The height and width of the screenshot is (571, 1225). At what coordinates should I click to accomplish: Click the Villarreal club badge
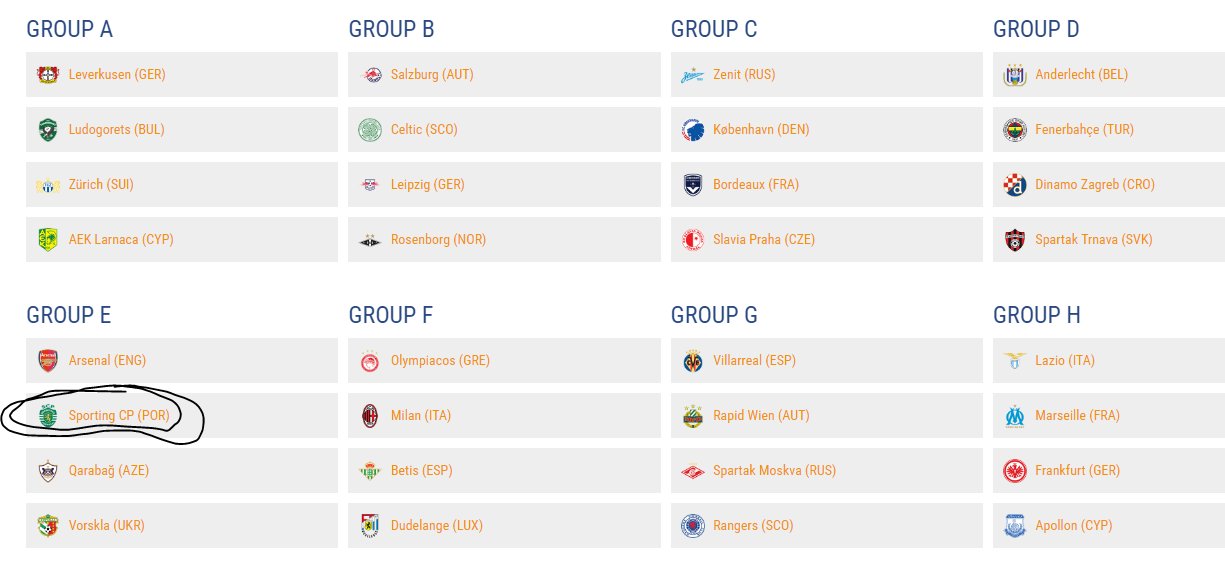pyautogui.click(x=692, y=361)
